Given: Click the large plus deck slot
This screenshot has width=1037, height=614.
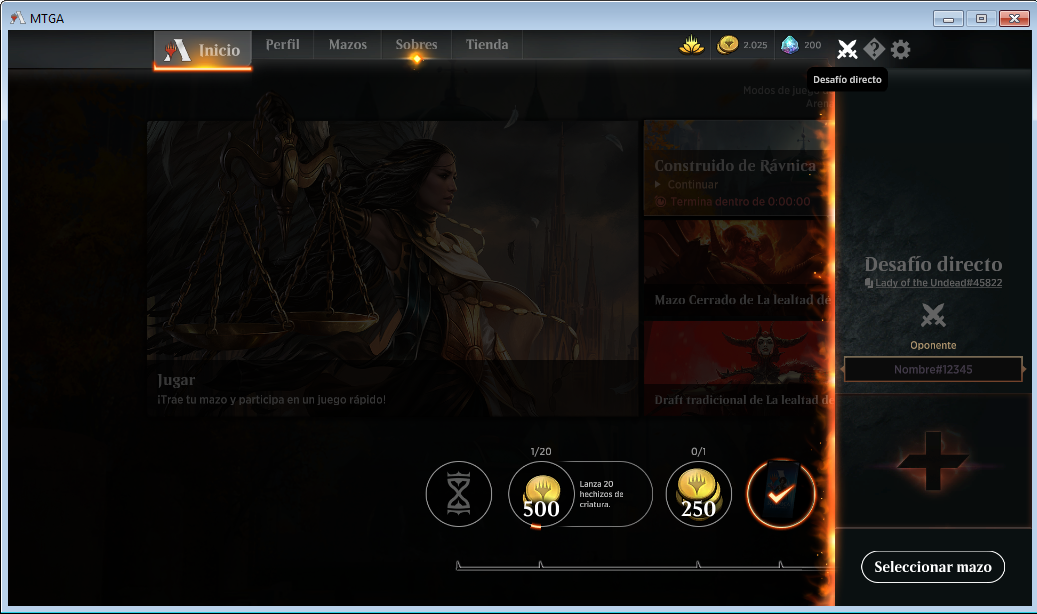Looking at the screenshot, I should [x=933, y=460].
